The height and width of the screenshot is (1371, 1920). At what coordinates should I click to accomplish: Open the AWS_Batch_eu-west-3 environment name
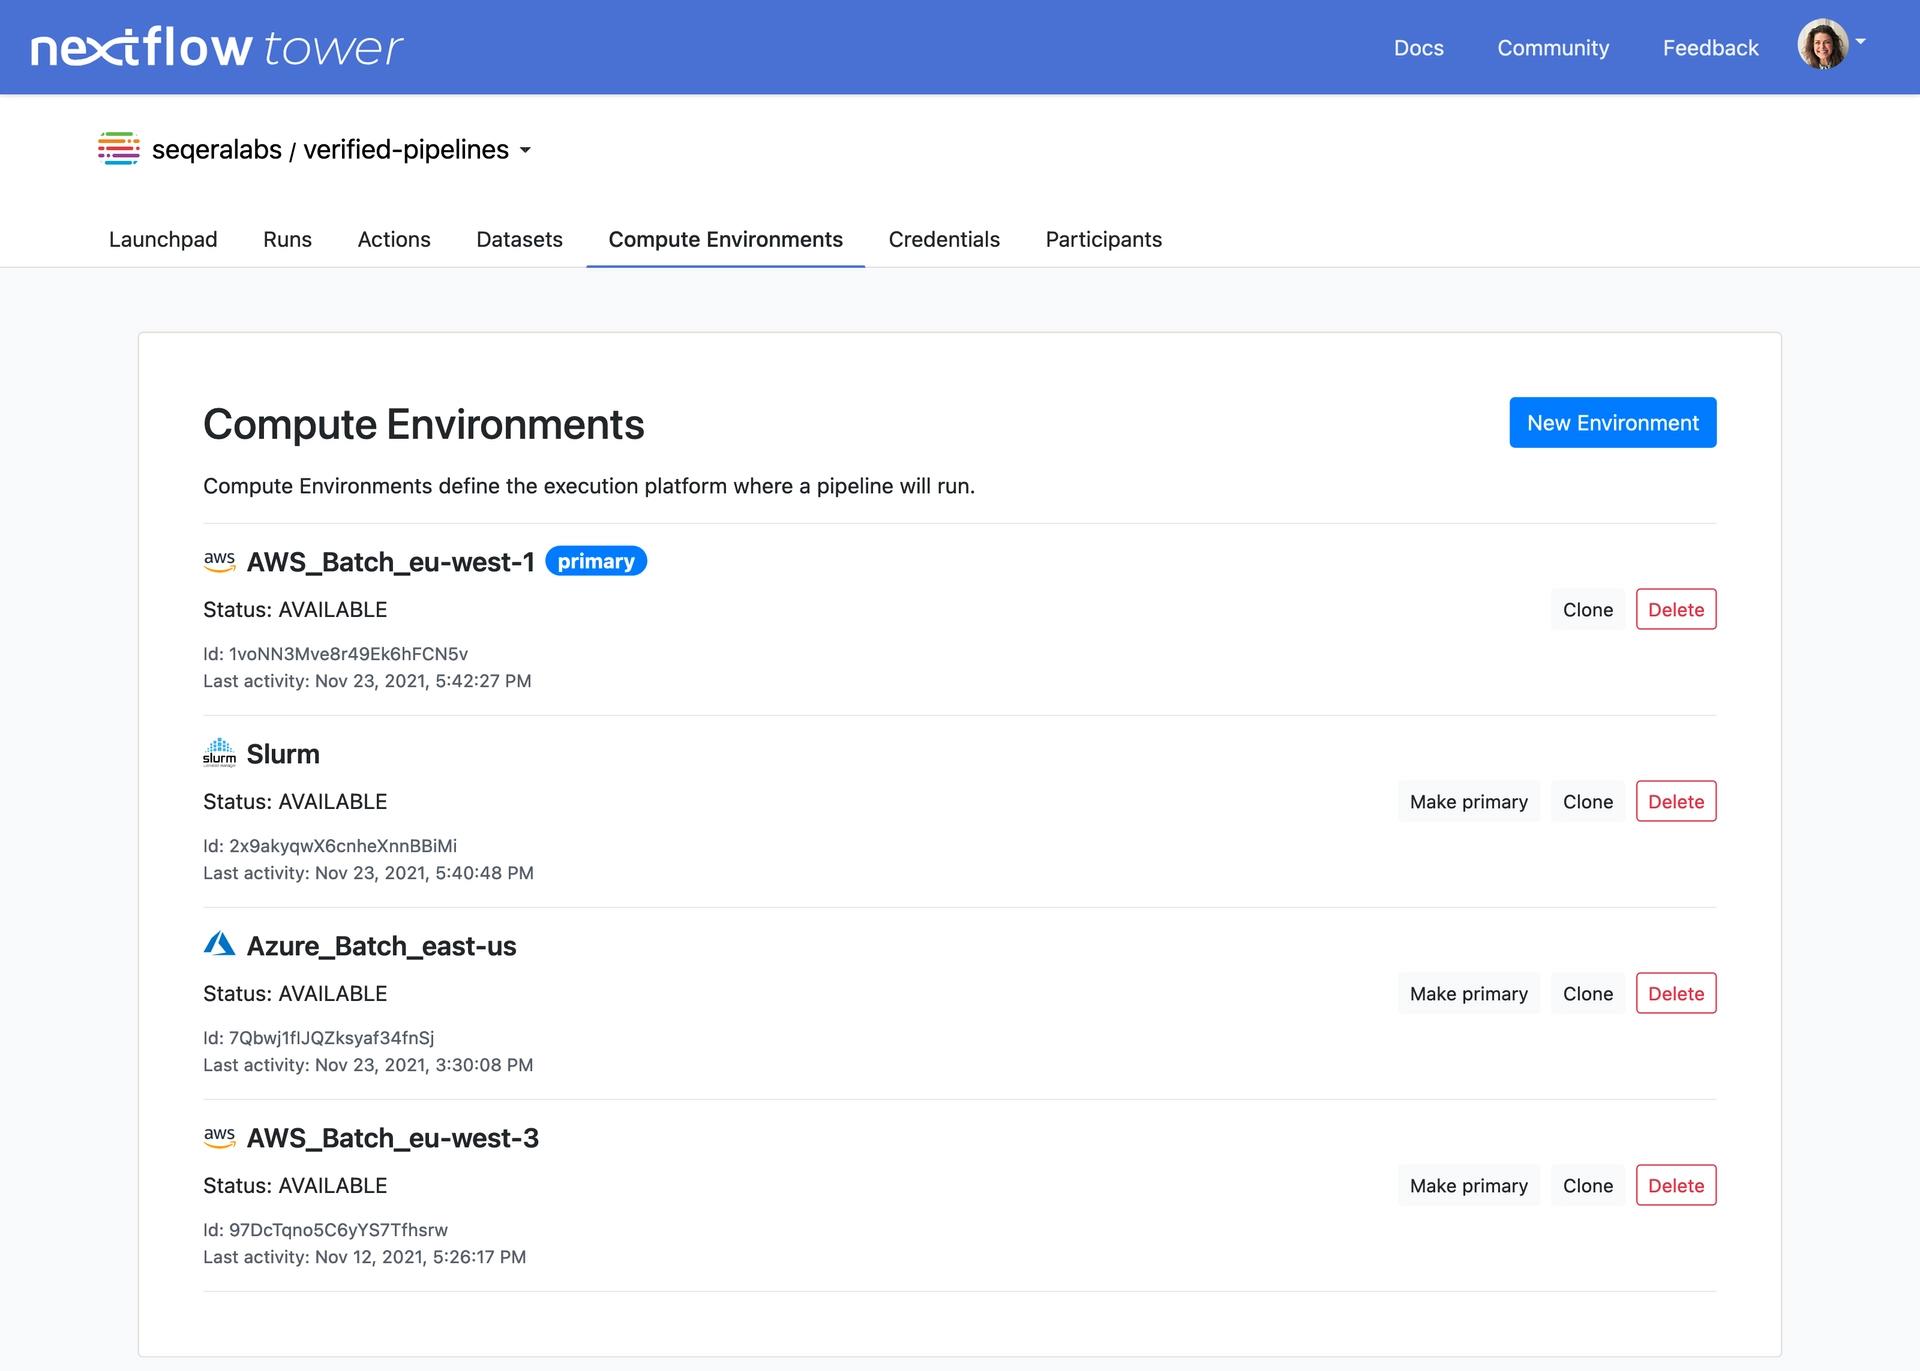point(392,1138)
